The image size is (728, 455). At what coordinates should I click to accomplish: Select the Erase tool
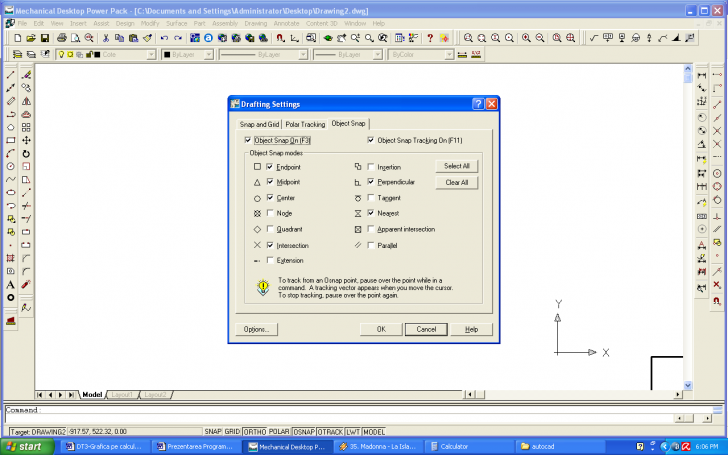point(26,75)
